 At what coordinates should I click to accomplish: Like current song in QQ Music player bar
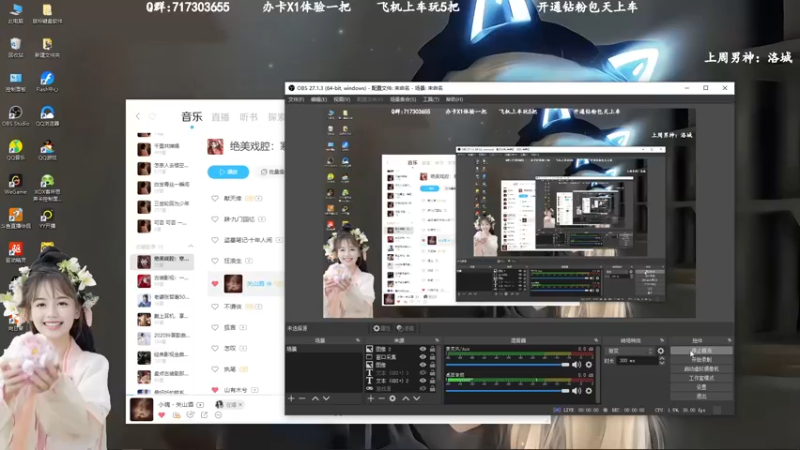[162, 415]
